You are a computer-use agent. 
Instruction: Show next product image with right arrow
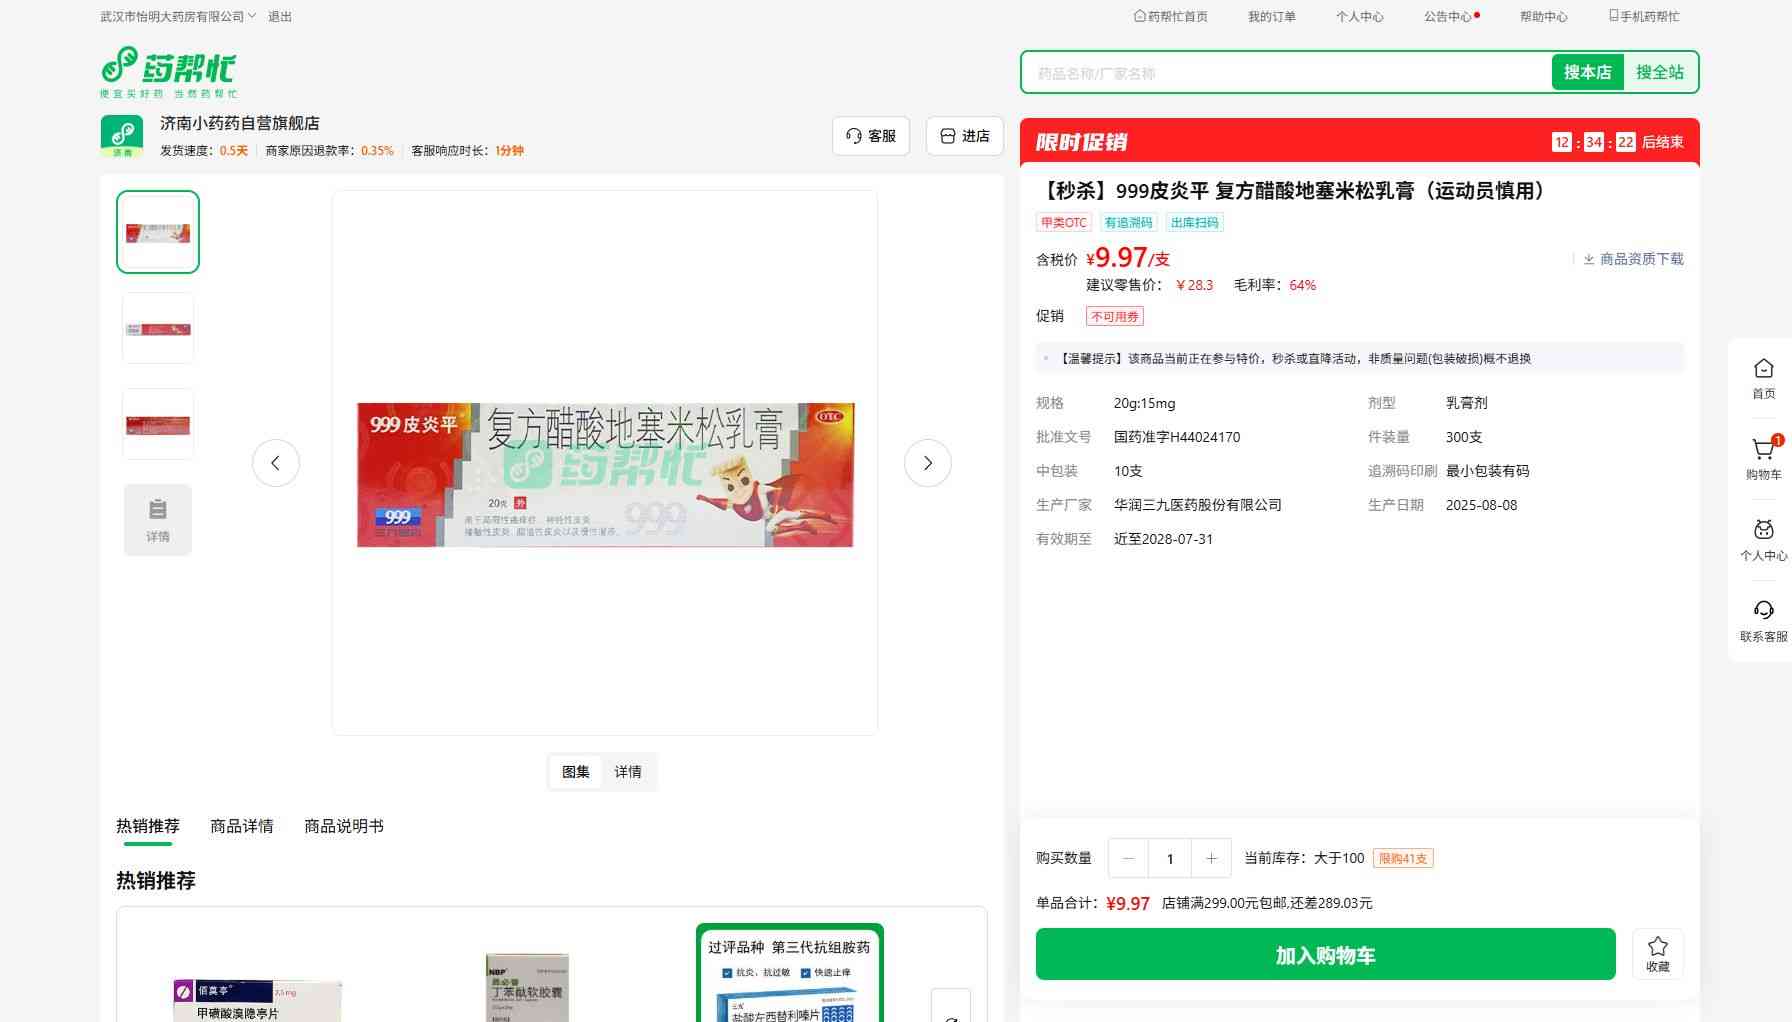click(927, 463)
